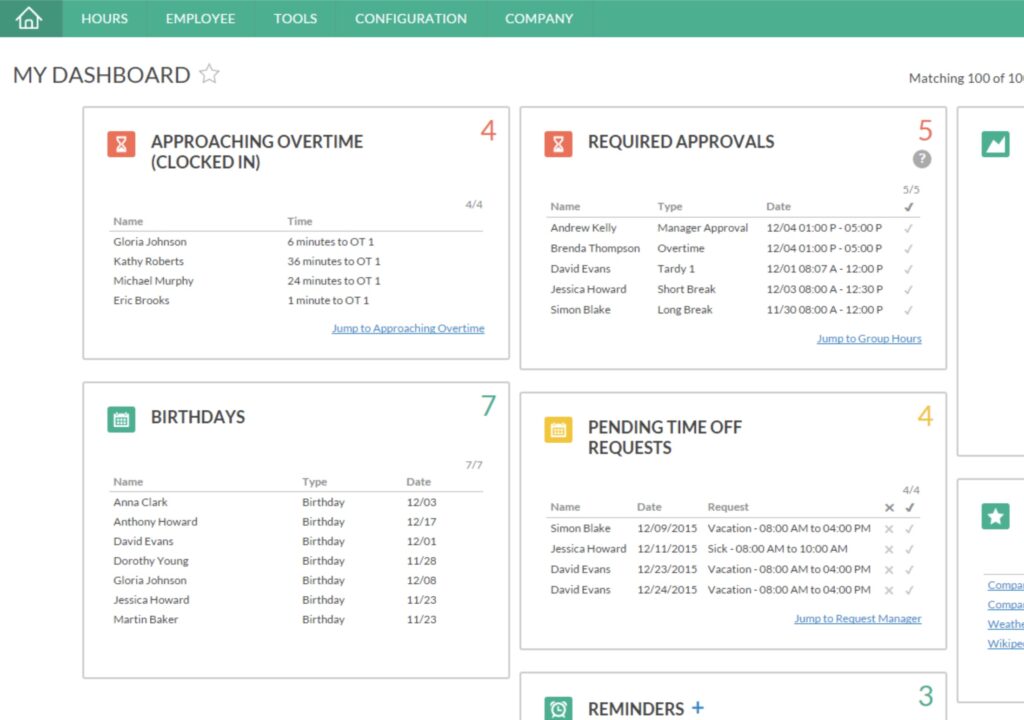Screen dimensions: 1024x720
Task: Open help question mark in Required Approvals
Action: [x=921, y=159]
